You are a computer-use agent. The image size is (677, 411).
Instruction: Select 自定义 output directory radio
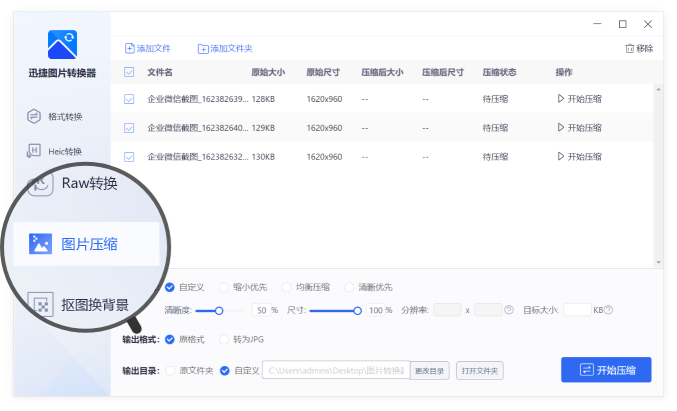click(225, 370)
